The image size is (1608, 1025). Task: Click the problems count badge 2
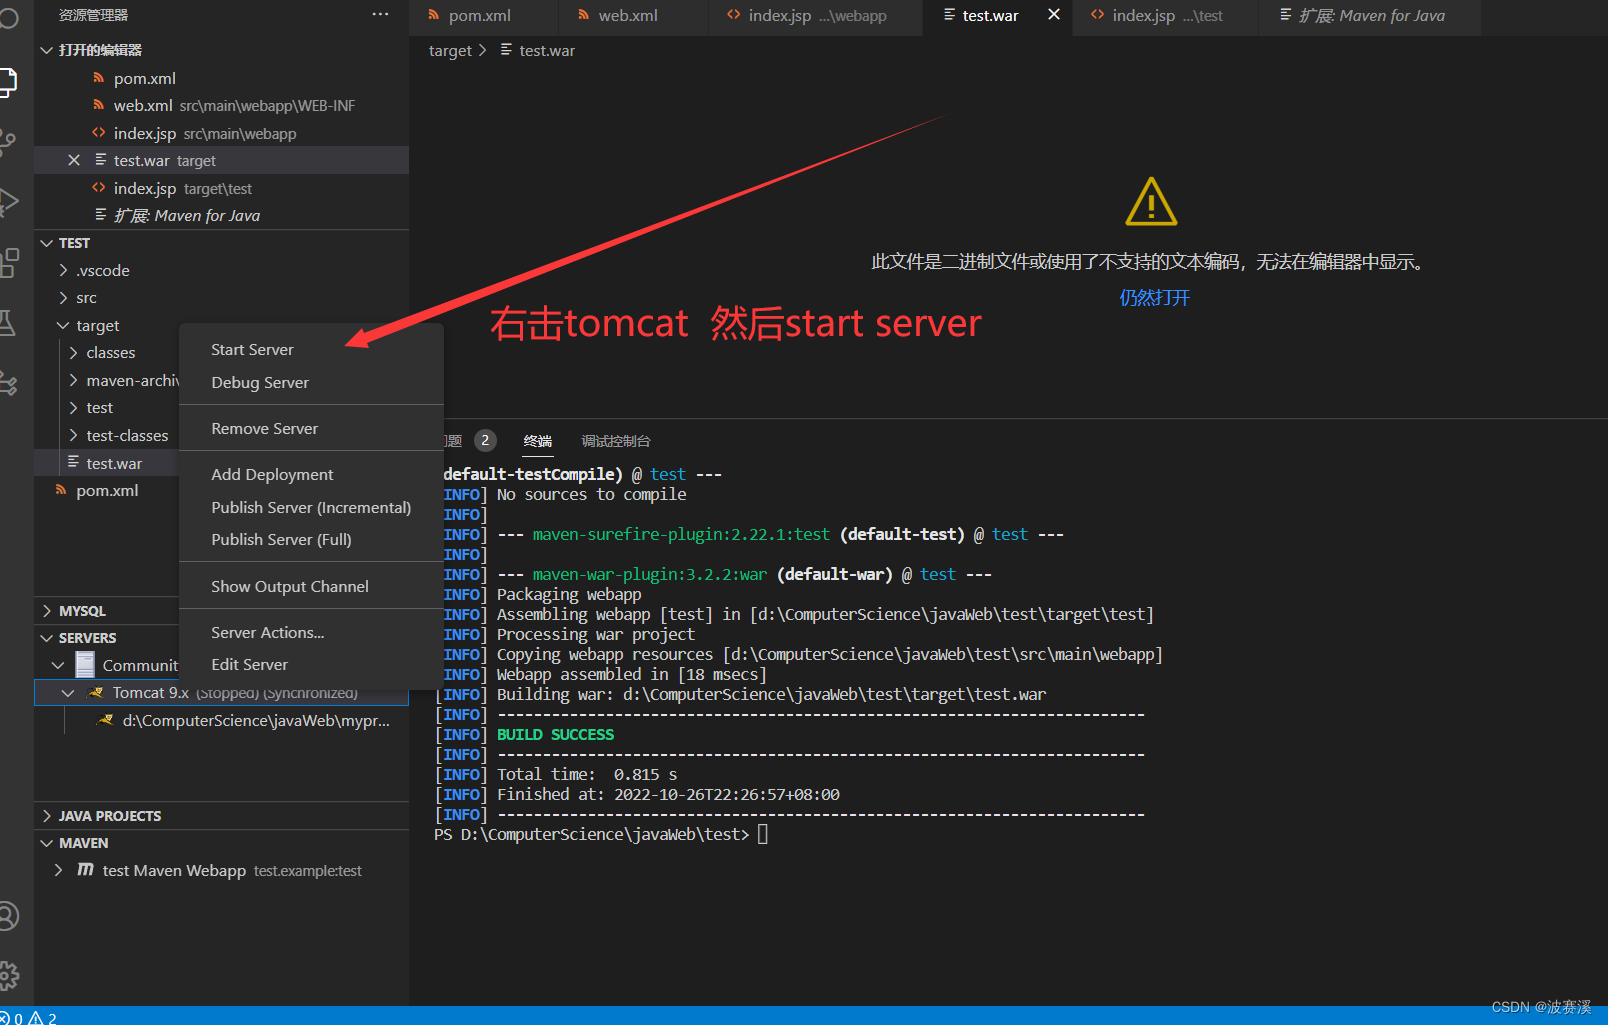[485, 441]
